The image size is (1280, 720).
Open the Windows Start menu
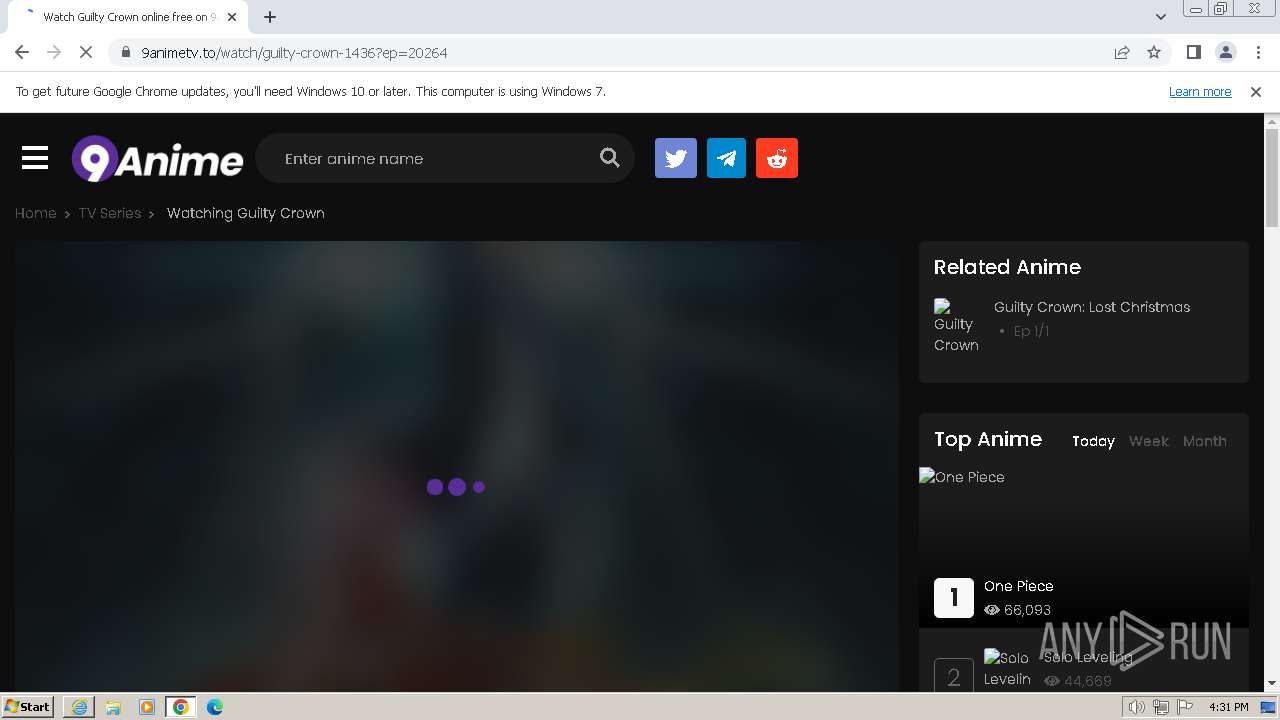tap(28, 707)
